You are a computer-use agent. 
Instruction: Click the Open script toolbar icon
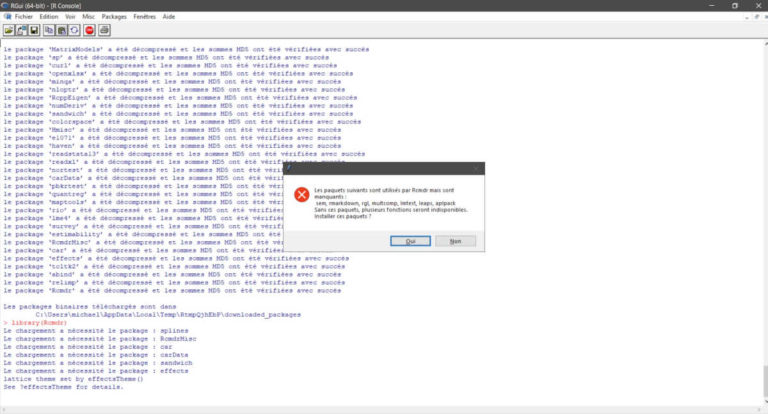click(9, 30)
